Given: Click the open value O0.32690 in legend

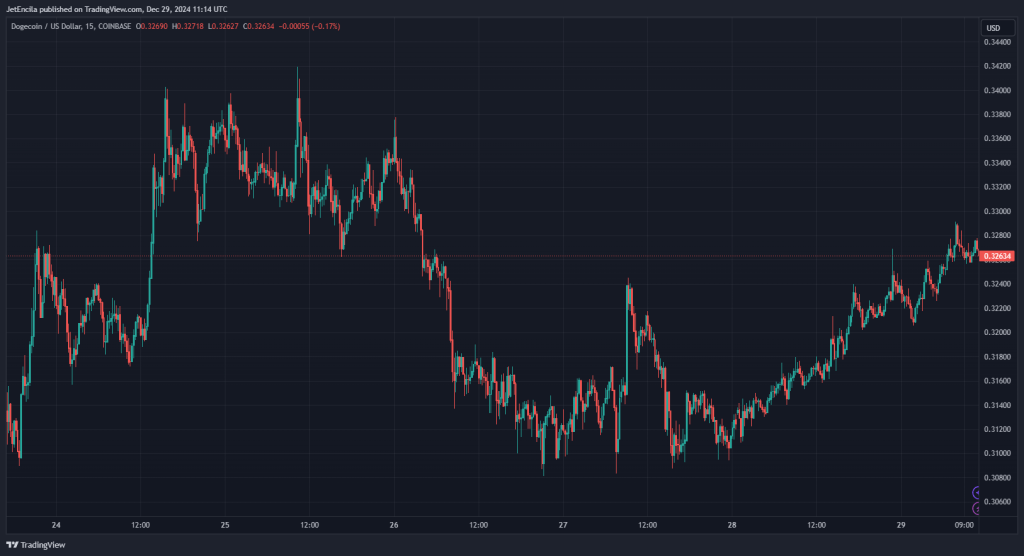Looking at the screenshot, I should coord(152,27).
